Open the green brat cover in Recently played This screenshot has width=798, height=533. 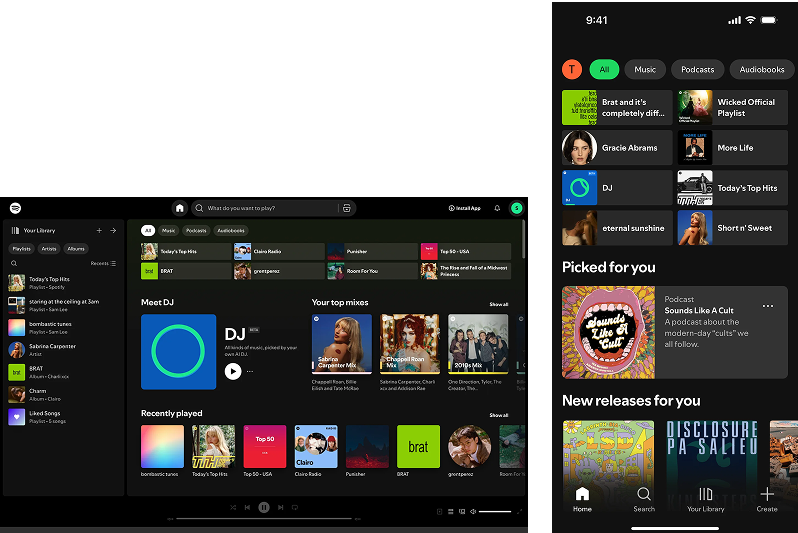[418, 446]
